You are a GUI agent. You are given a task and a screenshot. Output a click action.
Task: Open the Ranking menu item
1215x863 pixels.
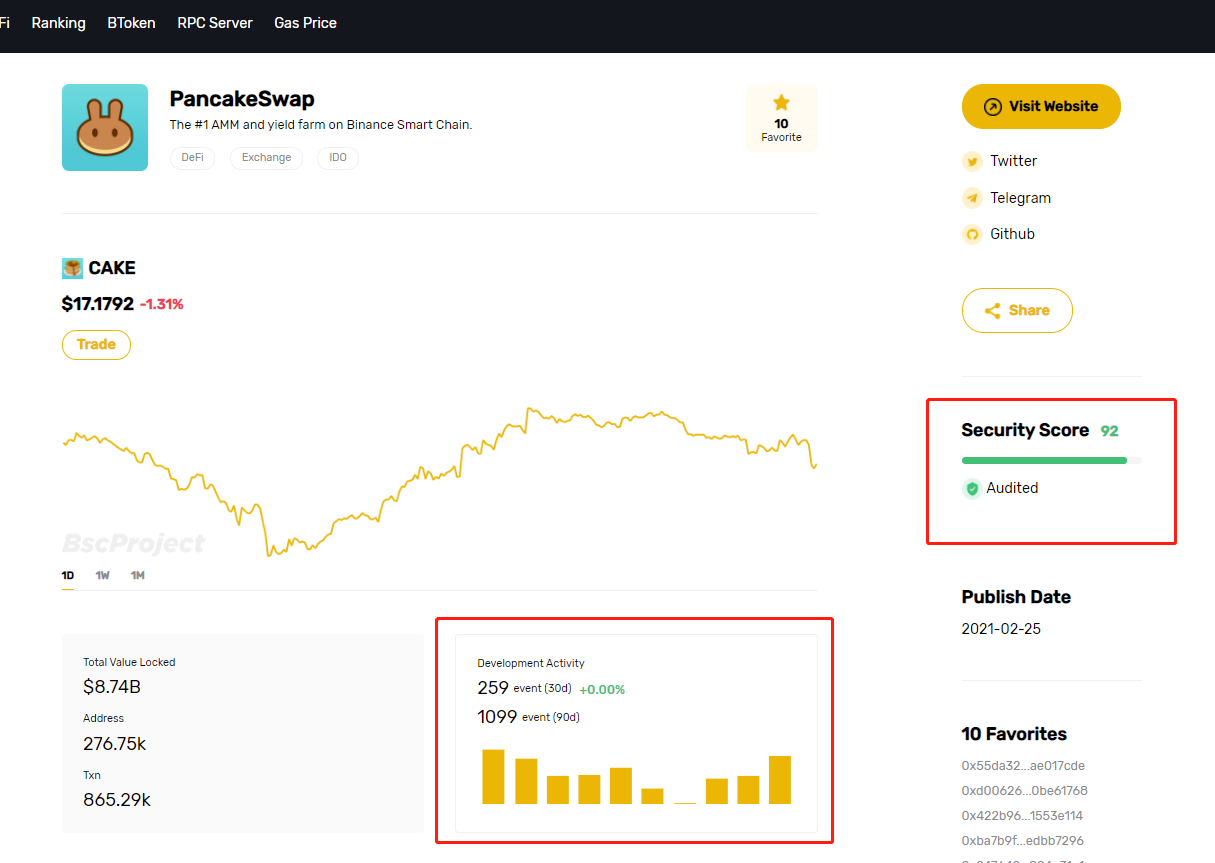pyautogui.click(x=59, y=23)
